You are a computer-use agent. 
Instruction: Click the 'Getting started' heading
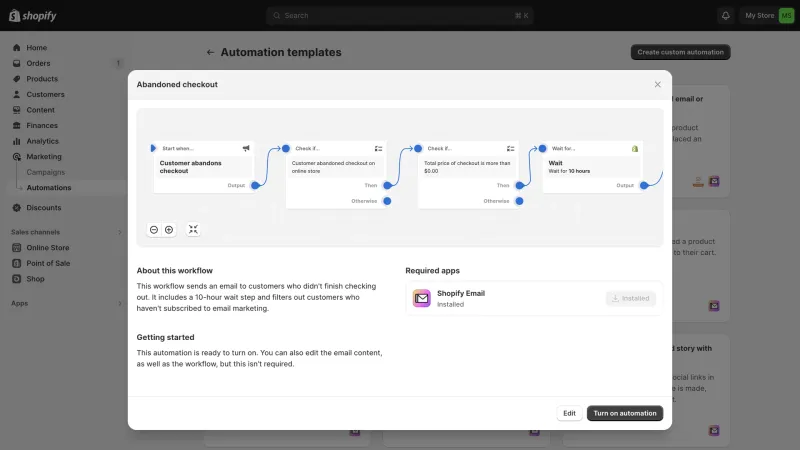click(x=165, y=337)
